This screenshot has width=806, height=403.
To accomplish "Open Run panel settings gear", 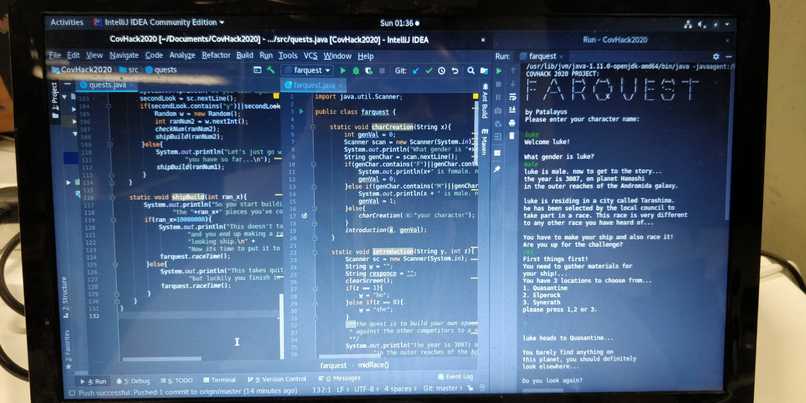I will (x=716, y=56).
